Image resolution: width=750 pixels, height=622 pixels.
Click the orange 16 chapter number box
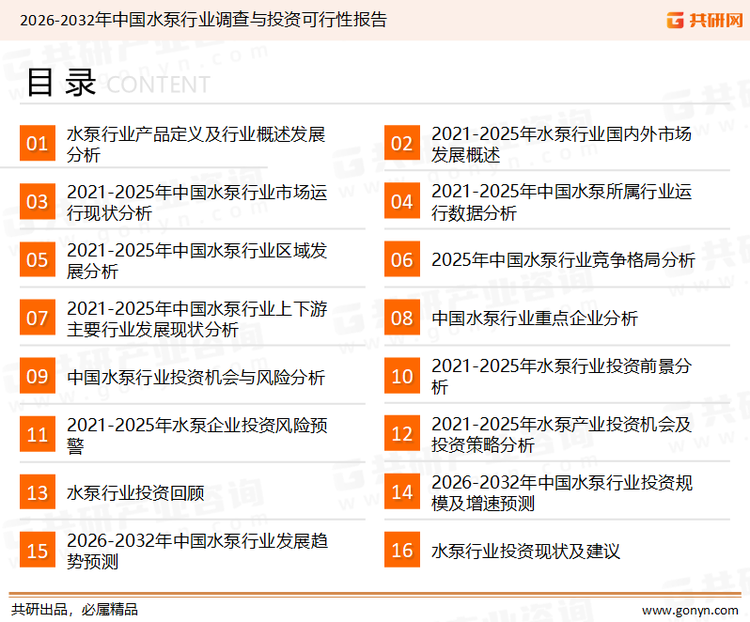pyautogui.click(x=402, y=550)
